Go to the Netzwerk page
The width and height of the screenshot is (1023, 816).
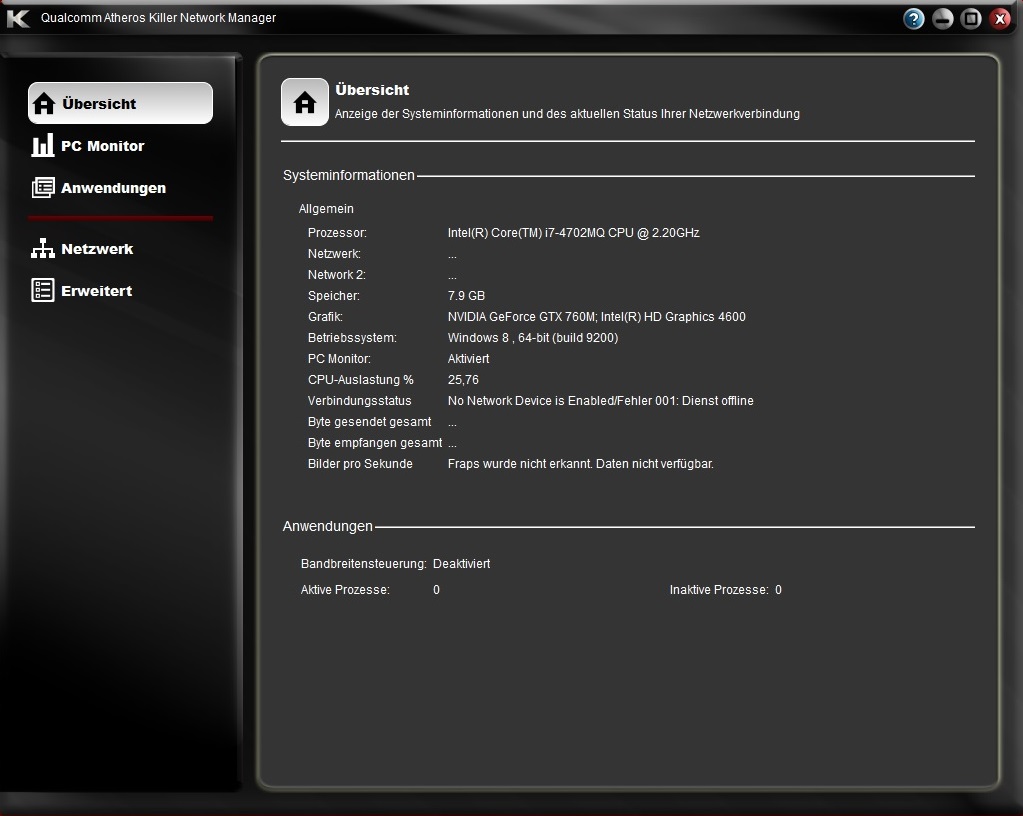pos(82,249)
